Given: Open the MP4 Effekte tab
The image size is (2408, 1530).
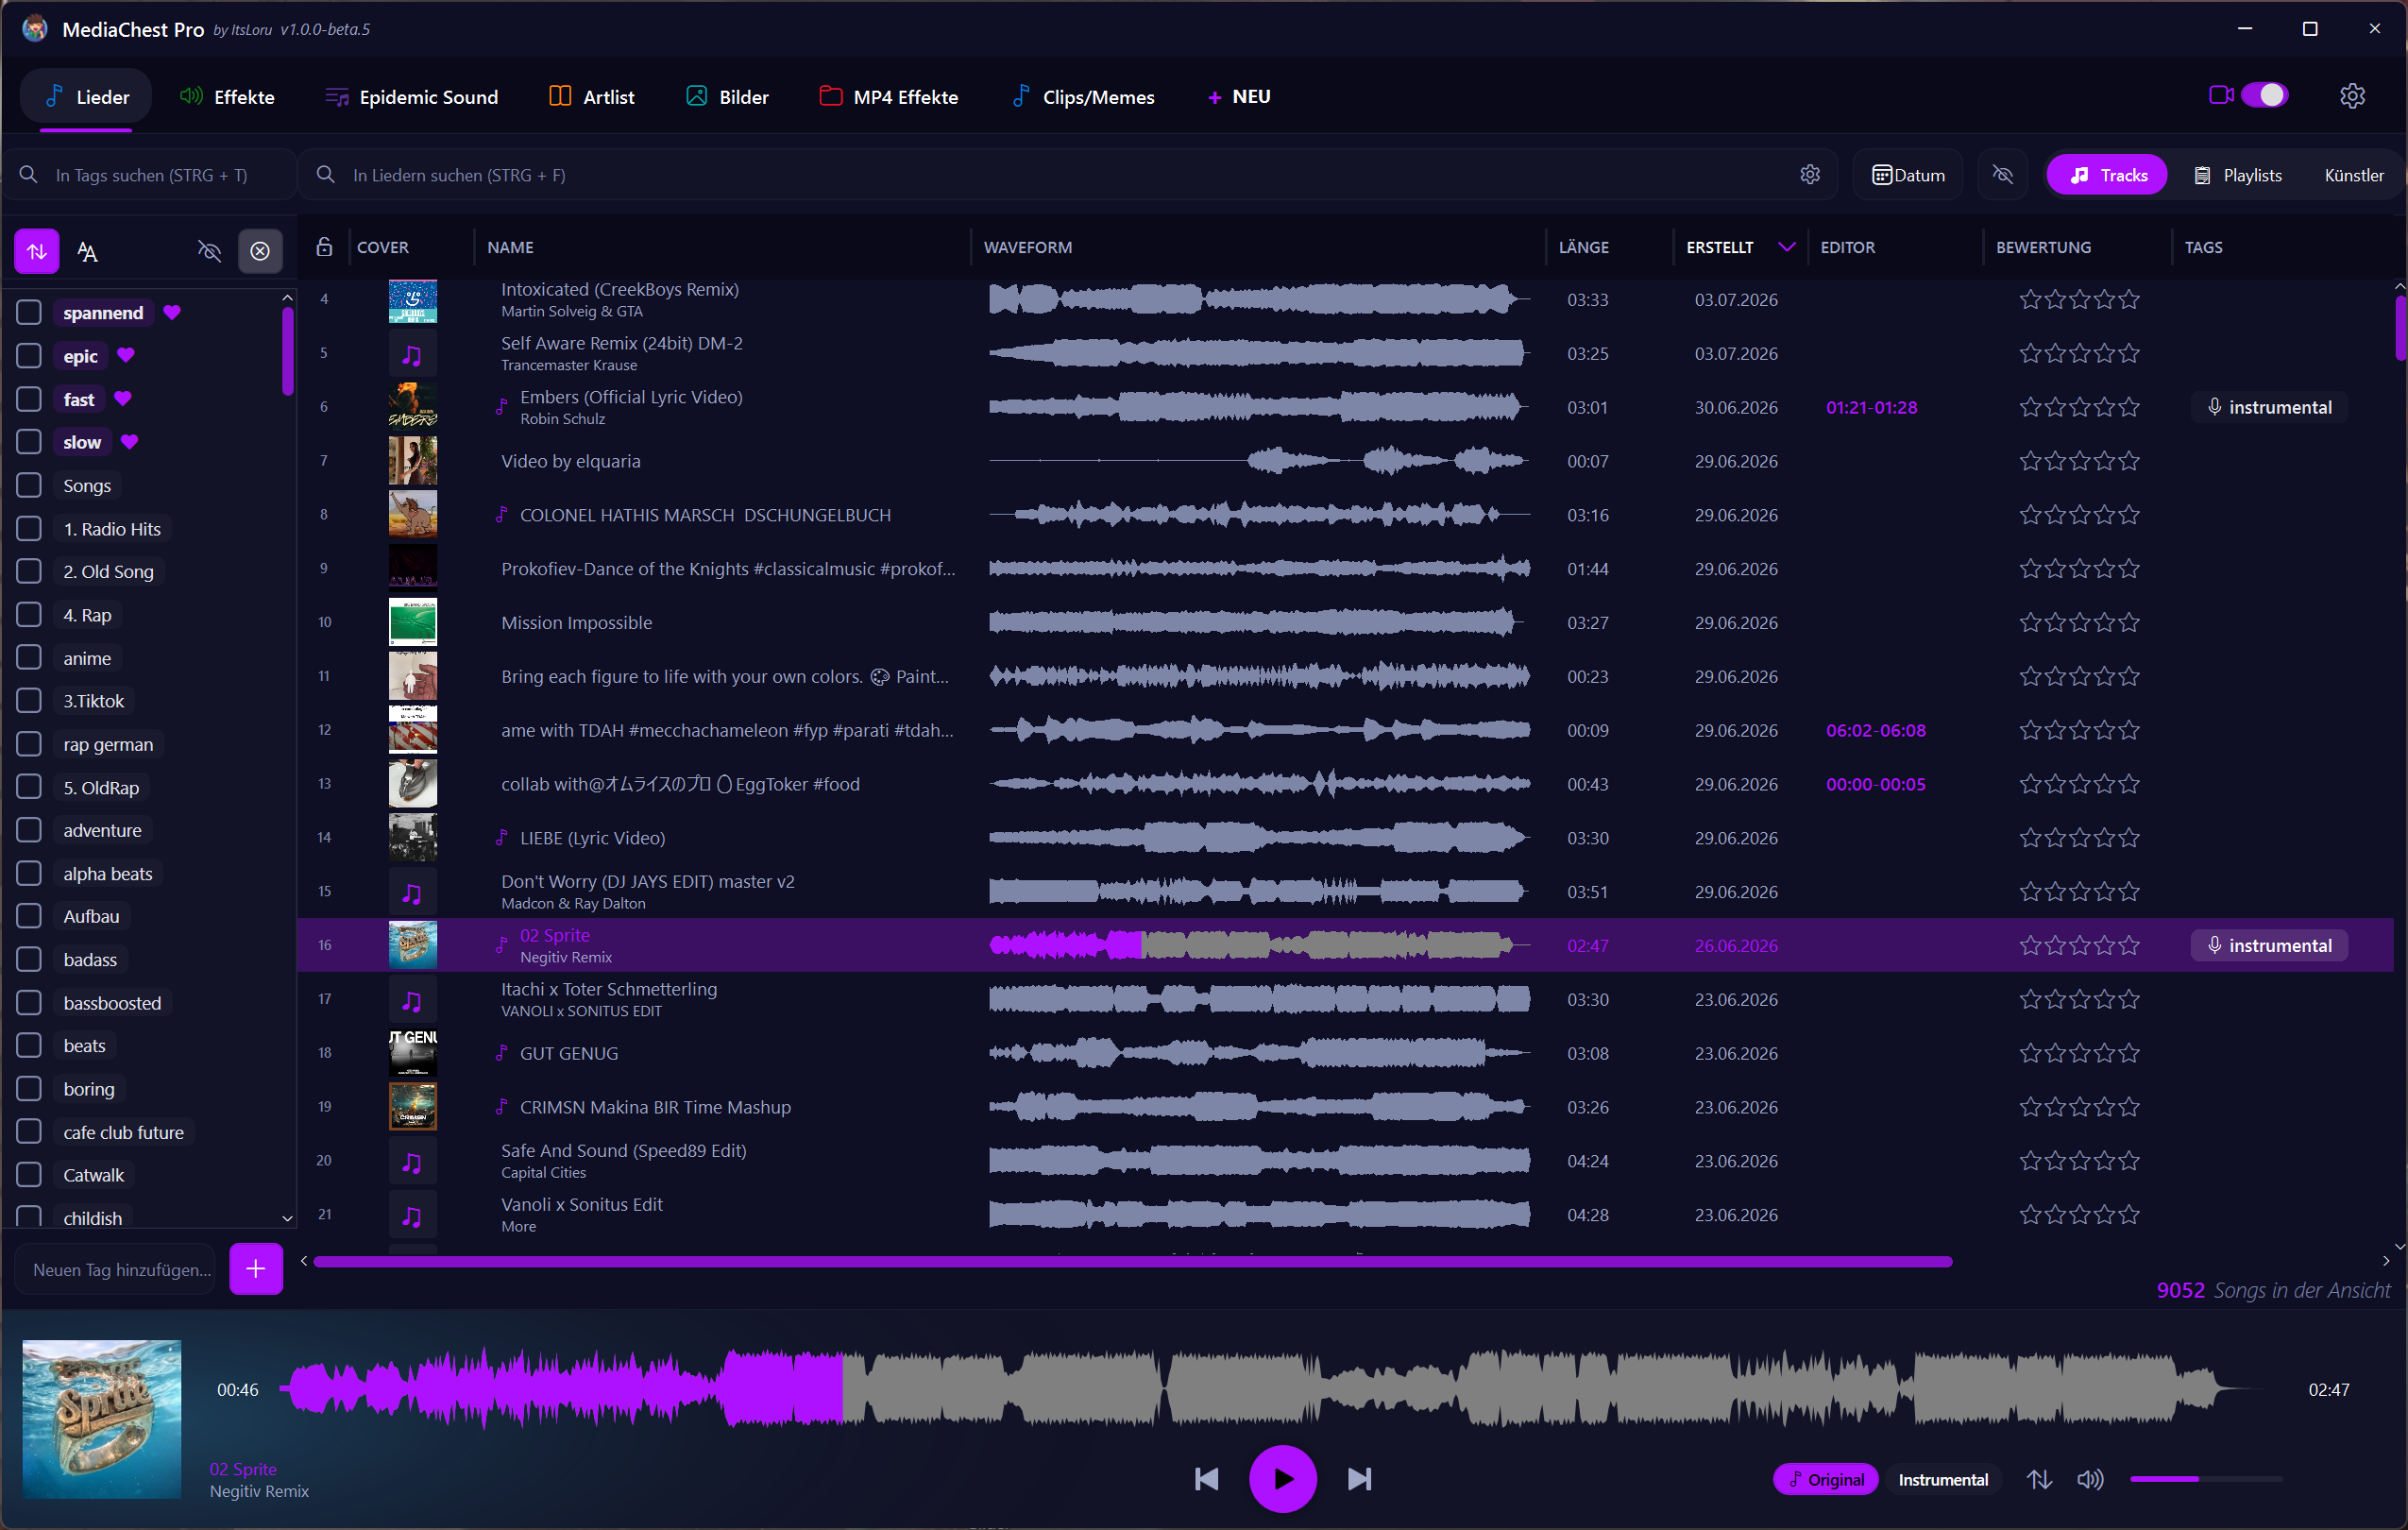Looking at the screenshot, I should [888, 97].
